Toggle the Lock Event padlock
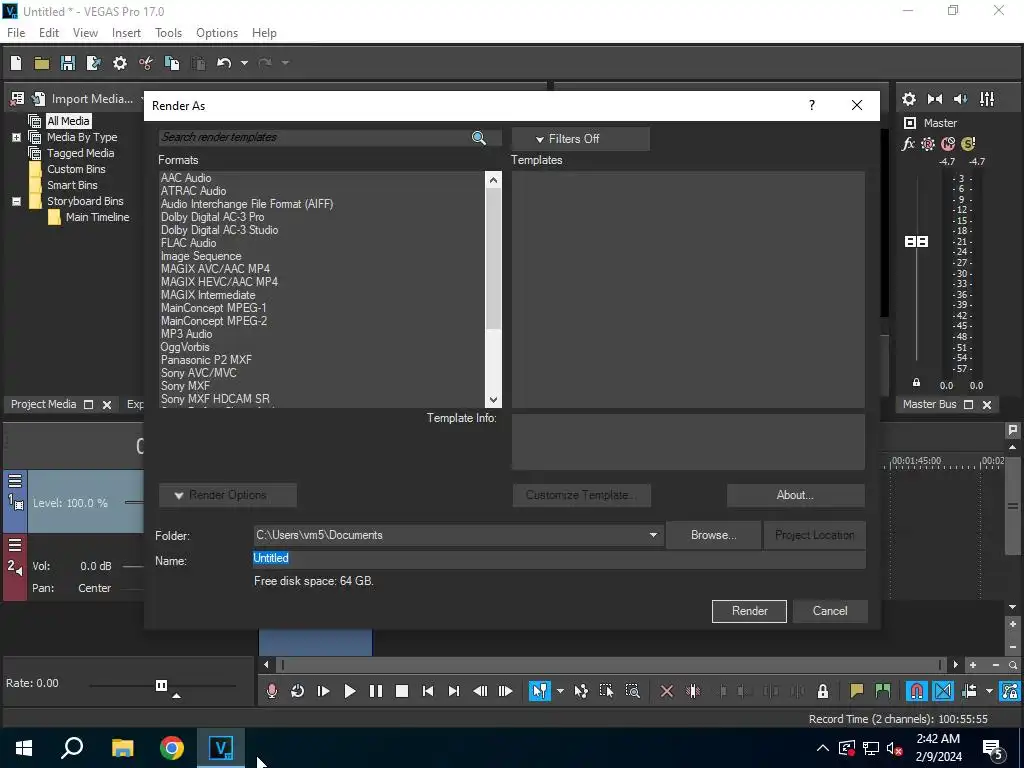Image resolution: width=1024 pixels, height=768 pixels. coord(823,691)
